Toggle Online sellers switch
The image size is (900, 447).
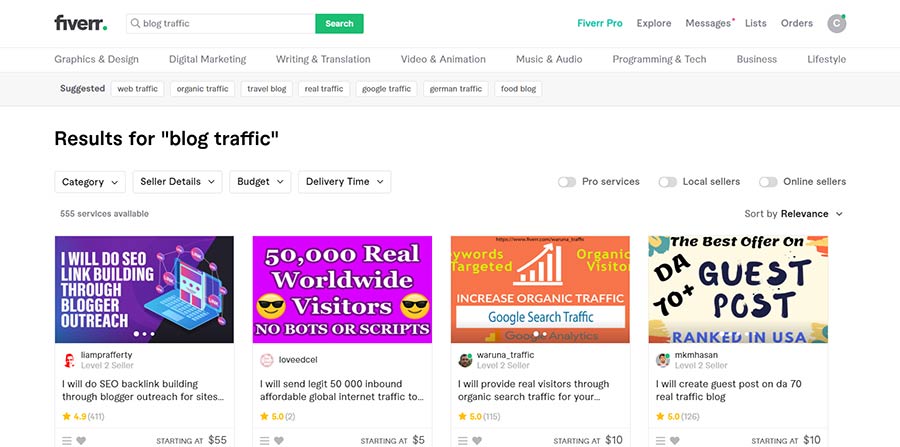pos(768,182)
